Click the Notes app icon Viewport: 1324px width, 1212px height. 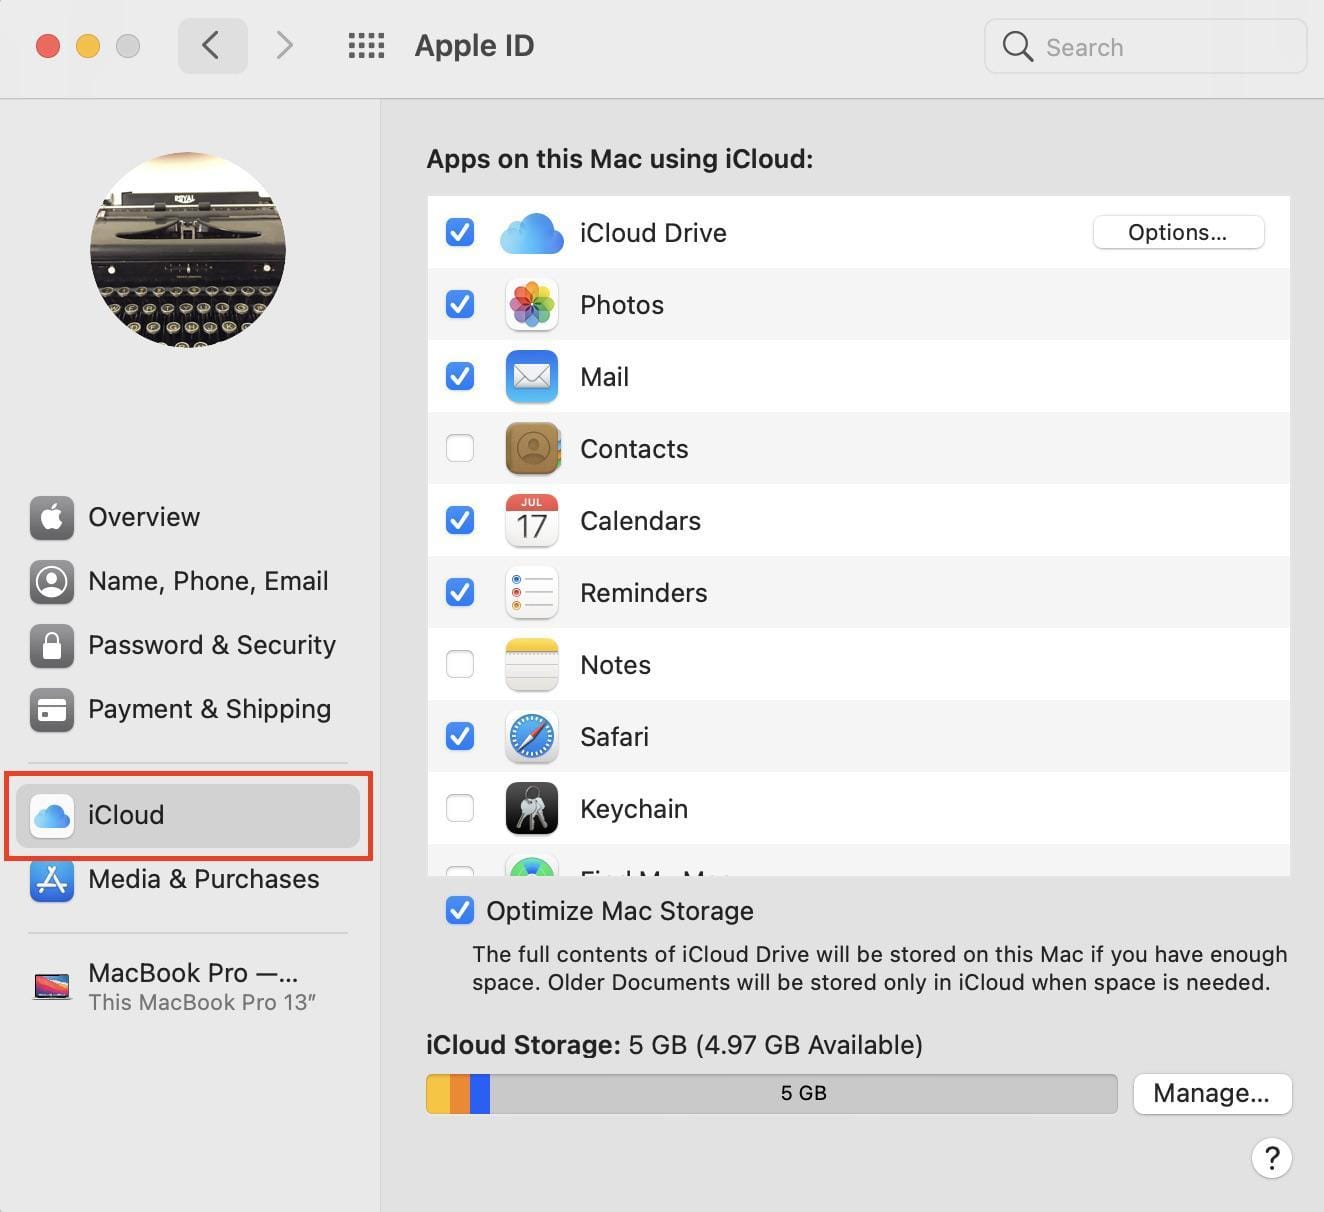(x=531, y=665)
